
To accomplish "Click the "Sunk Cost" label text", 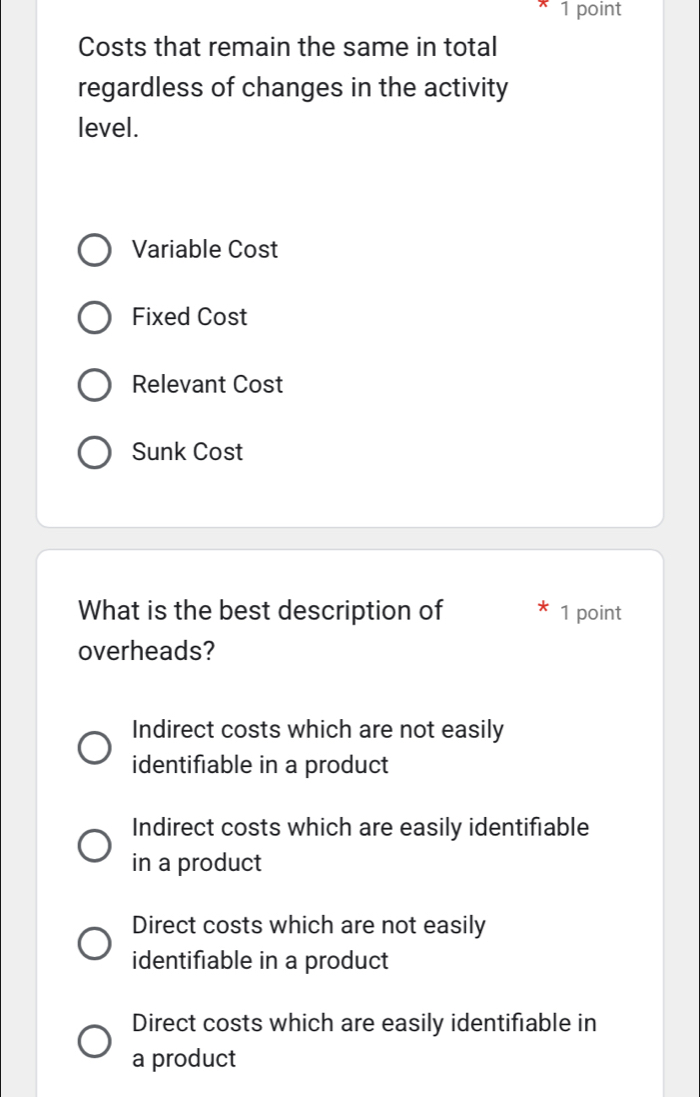I will click(187, 452).
